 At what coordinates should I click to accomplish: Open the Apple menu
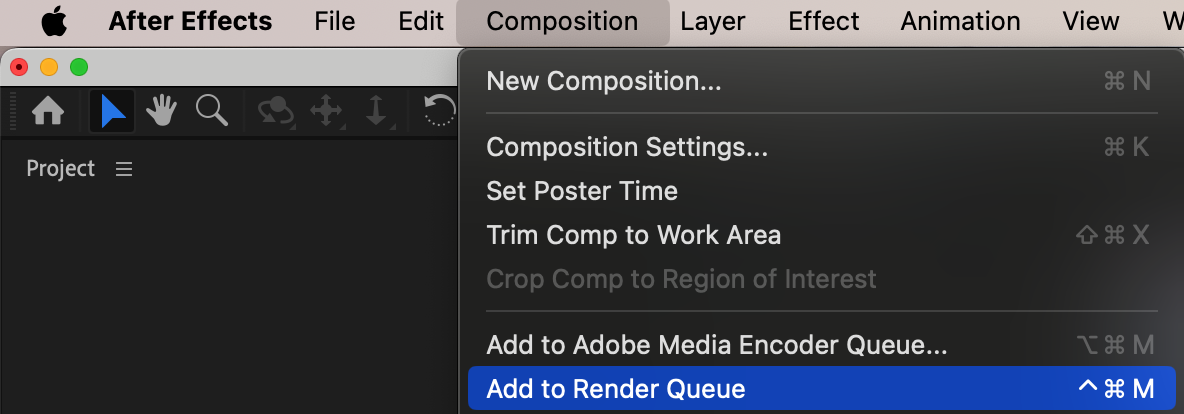[x=53, y=21]
